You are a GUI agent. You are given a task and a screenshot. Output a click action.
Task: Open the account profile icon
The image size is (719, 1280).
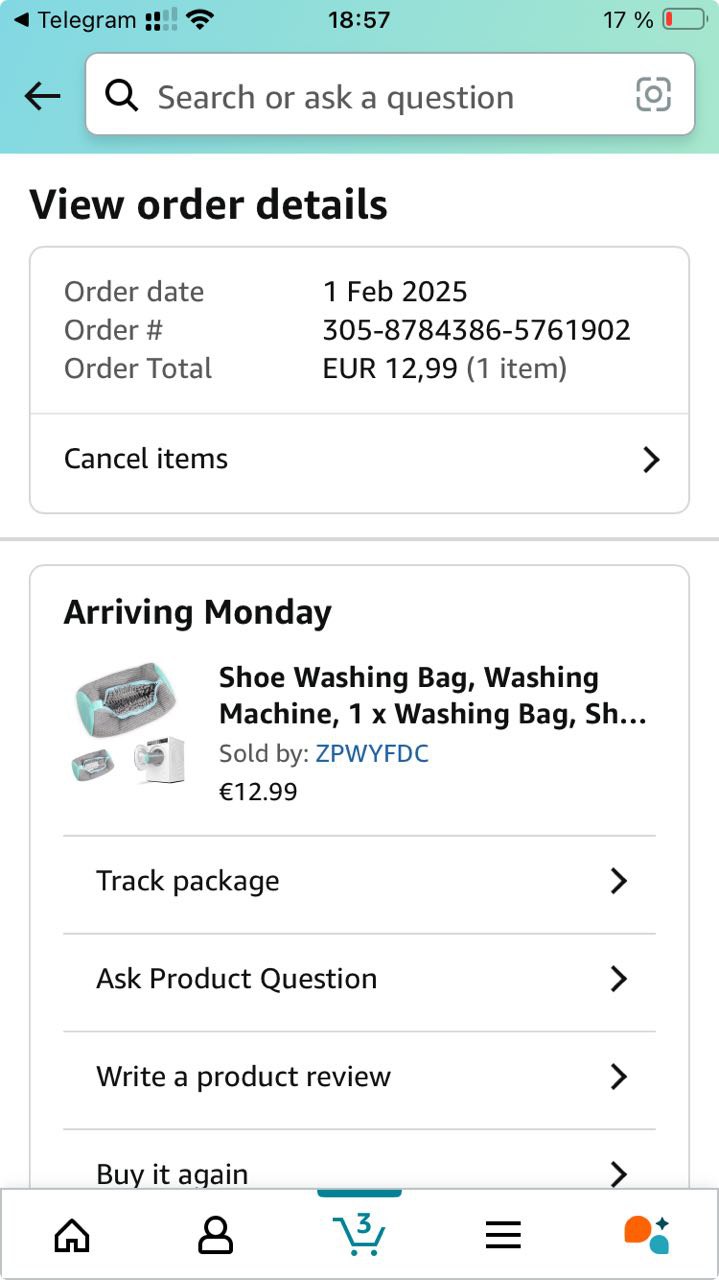point(215,1235)
